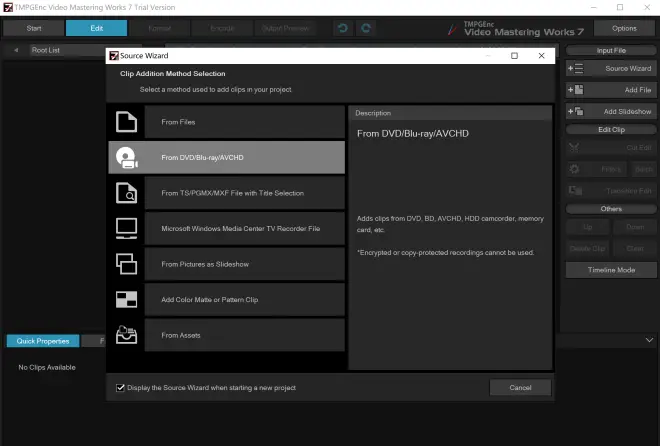Click the Root List breadcrumb label

point(45,50)
